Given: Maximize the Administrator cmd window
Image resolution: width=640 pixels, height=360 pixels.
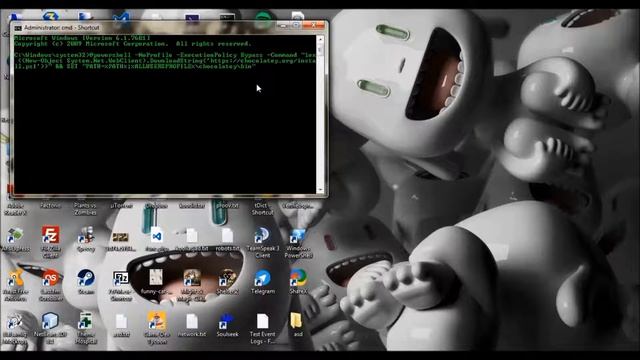Looking at the screenshot, I should coord(296,25).
